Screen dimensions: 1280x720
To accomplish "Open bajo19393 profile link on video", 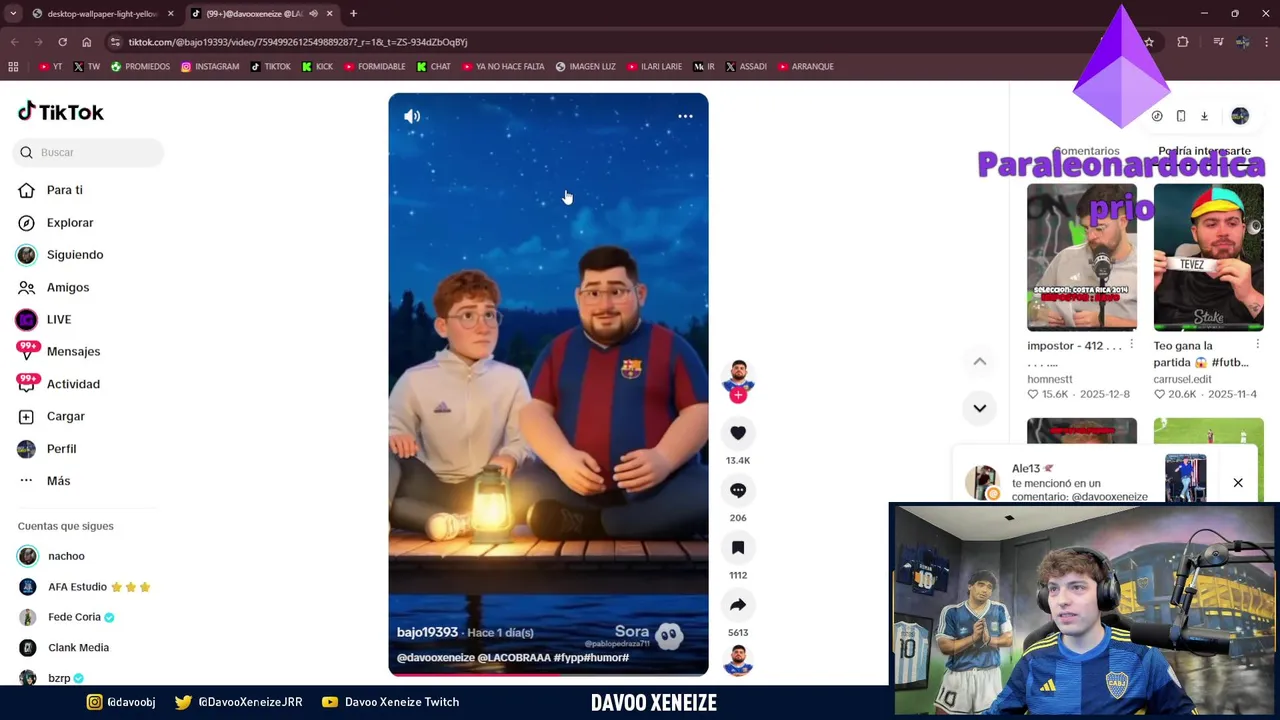I will [x=427, y=632].
